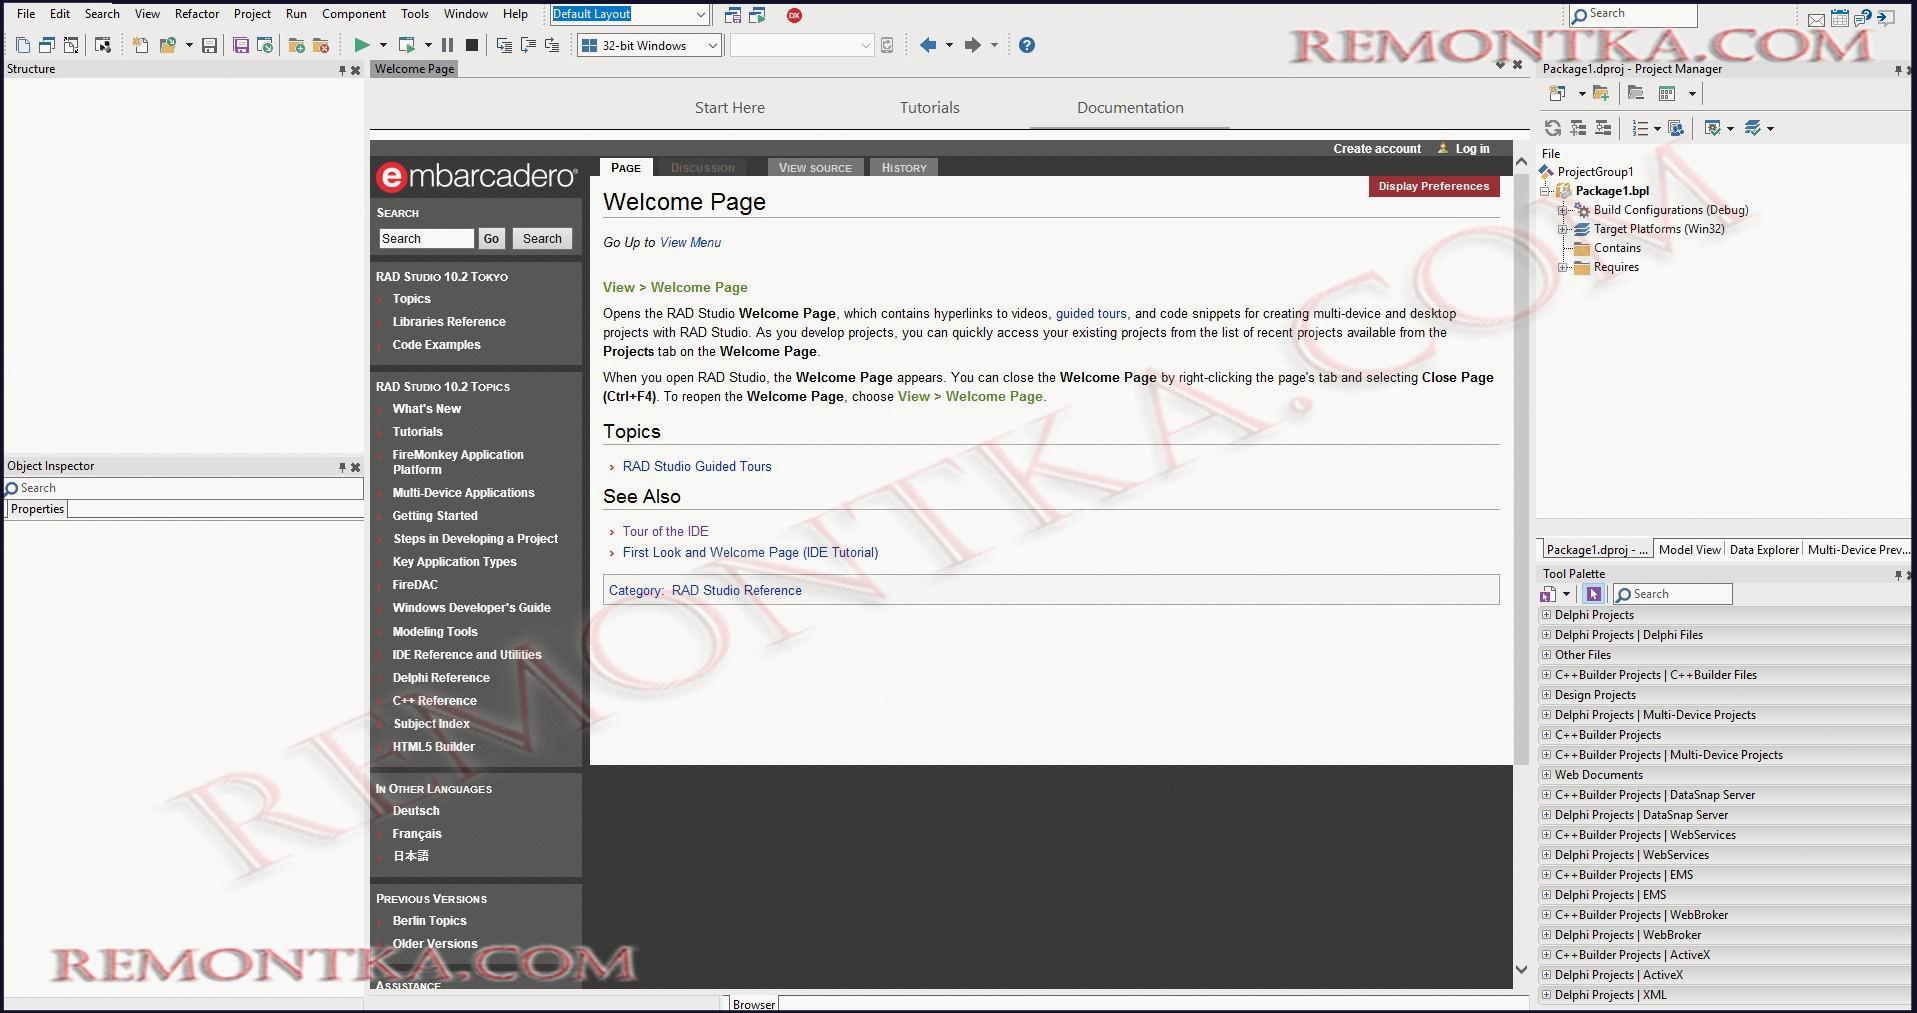Click Project Manager Expand All icon

(1578, 128)
